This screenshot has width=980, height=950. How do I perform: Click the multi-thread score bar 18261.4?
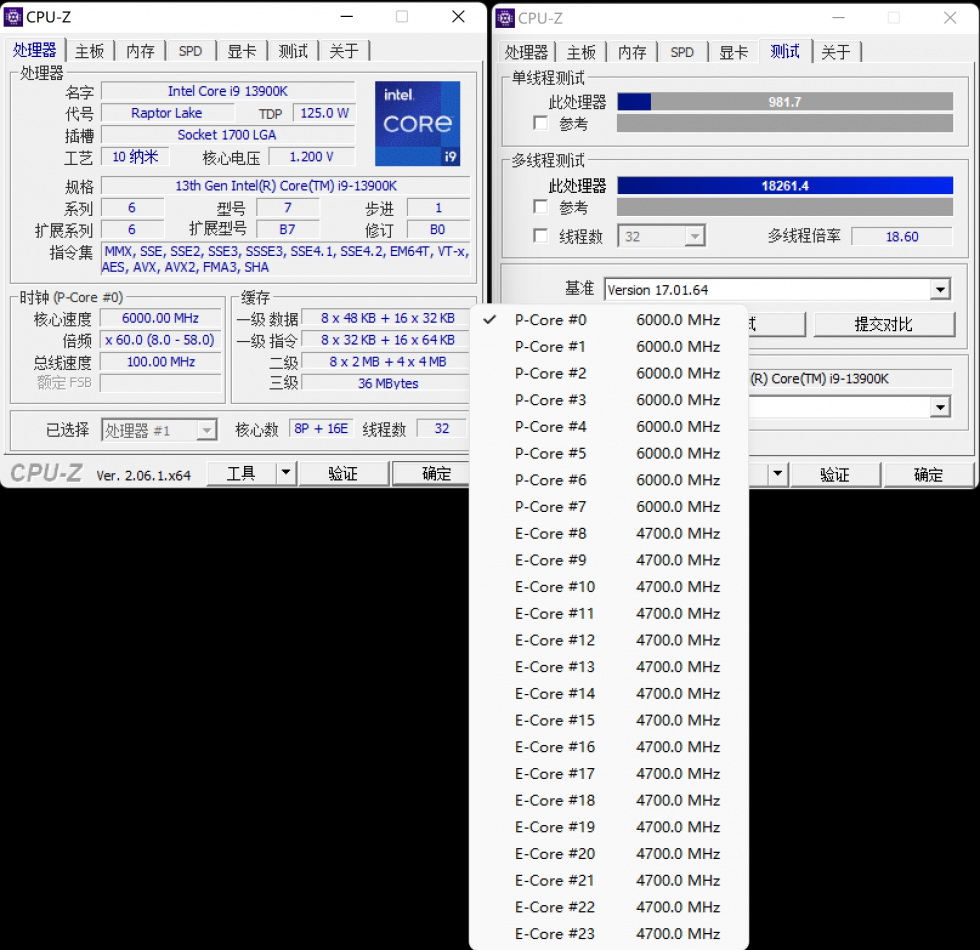784,186
